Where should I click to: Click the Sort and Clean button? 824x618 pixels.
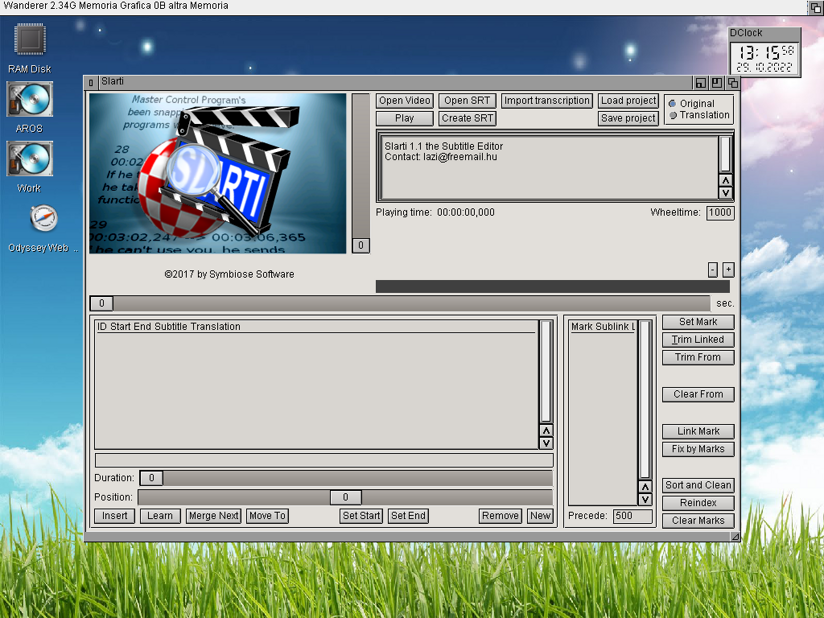coord(698,485)
